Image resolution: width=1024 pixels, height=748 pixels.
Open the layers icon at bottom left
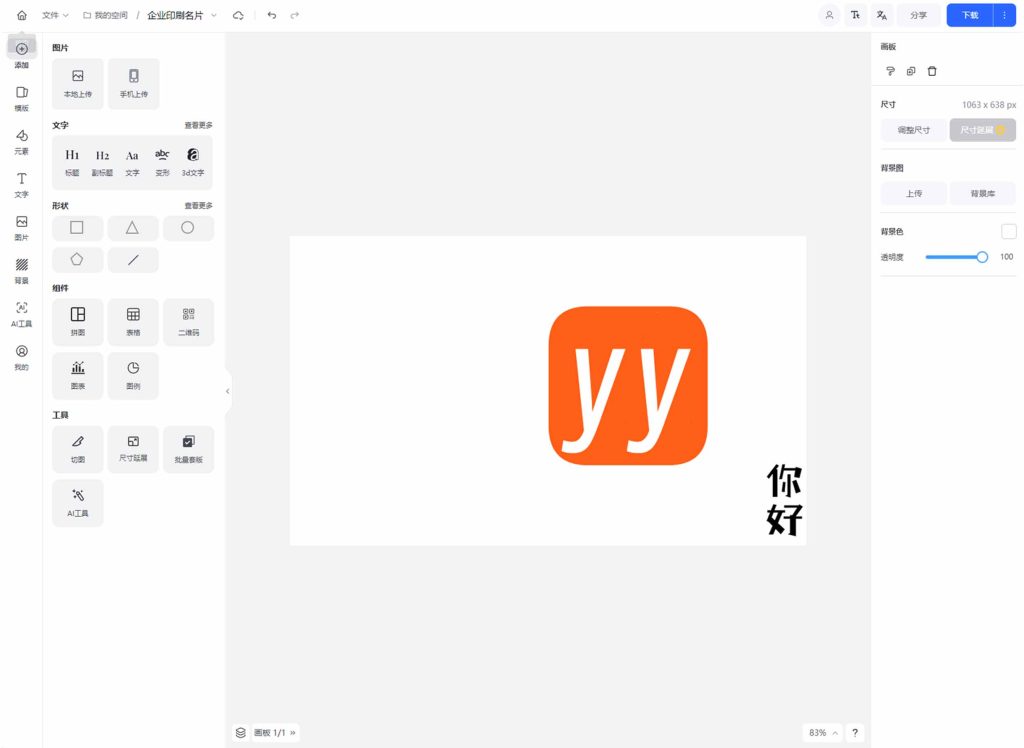coord(240,733)
